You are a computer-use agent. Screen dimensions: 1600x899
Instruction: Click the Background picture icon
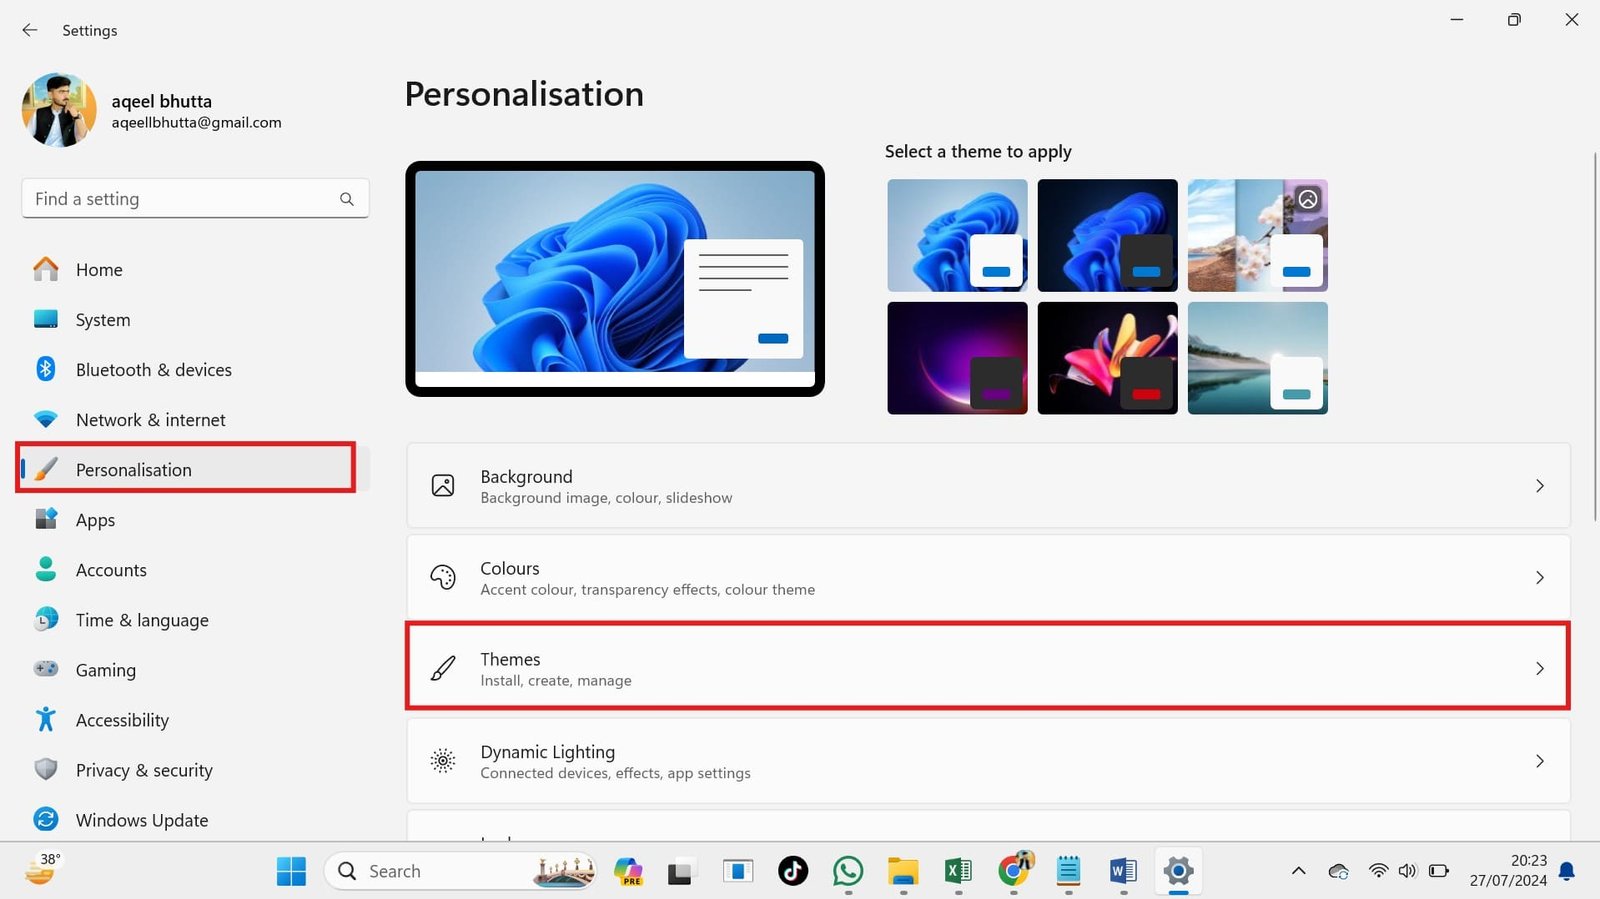443,486
